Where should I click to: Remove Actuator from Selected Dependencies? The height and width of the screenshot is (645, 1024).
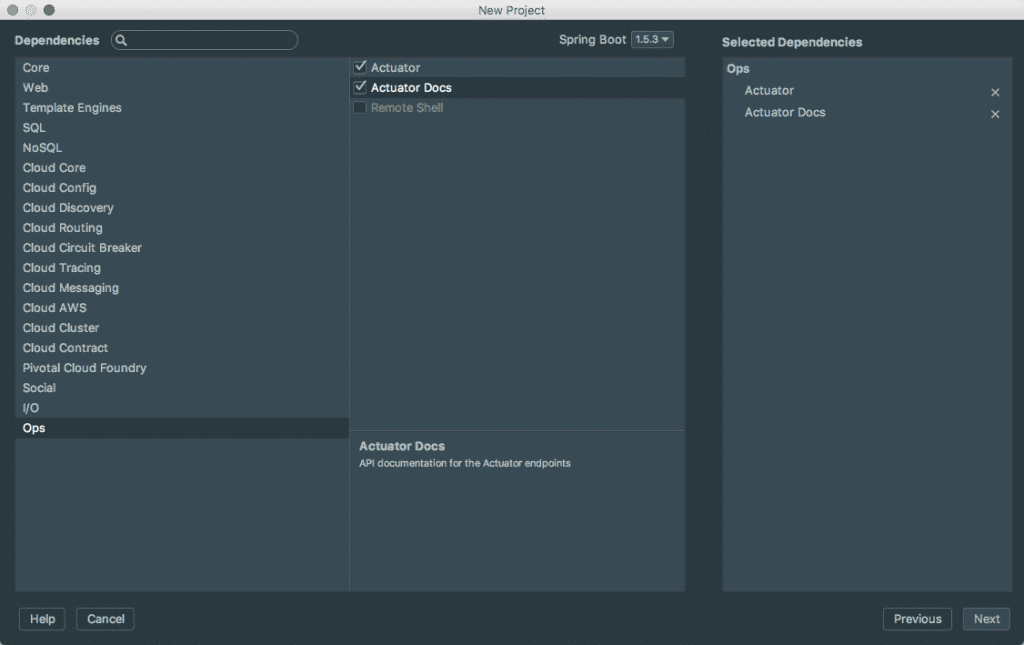point(995,92)
